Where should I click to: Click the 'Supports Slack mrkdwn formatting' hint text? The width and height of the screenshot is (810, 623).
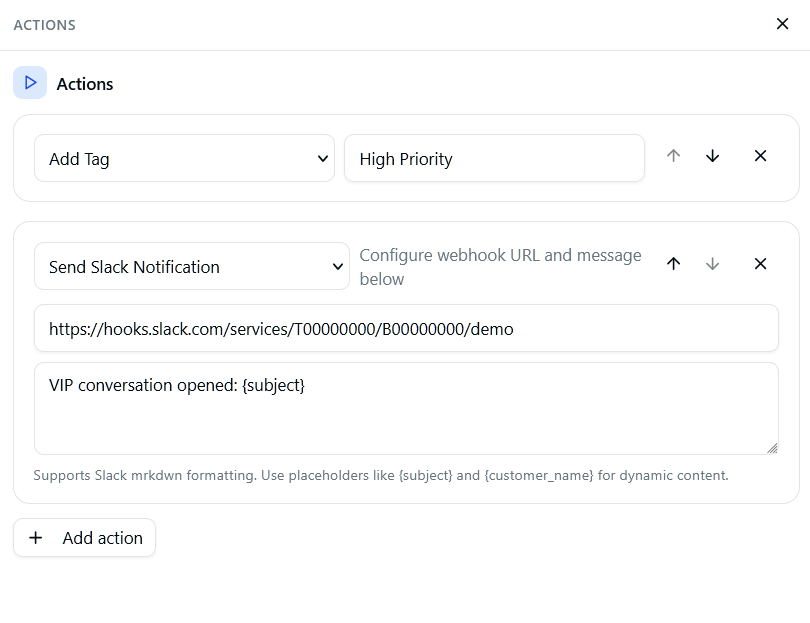coord(381,475)
